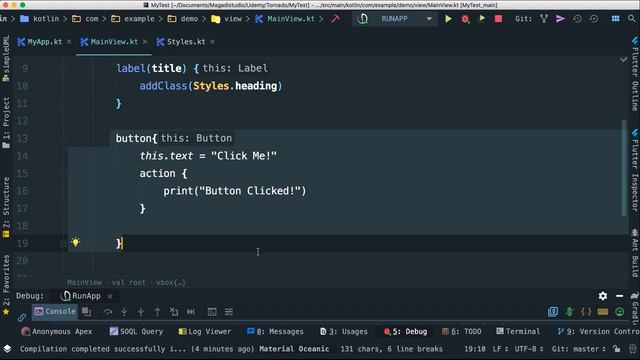640x360 pixels.
Task: Click green inspection checkmark in editor
Action: [623, 60]
